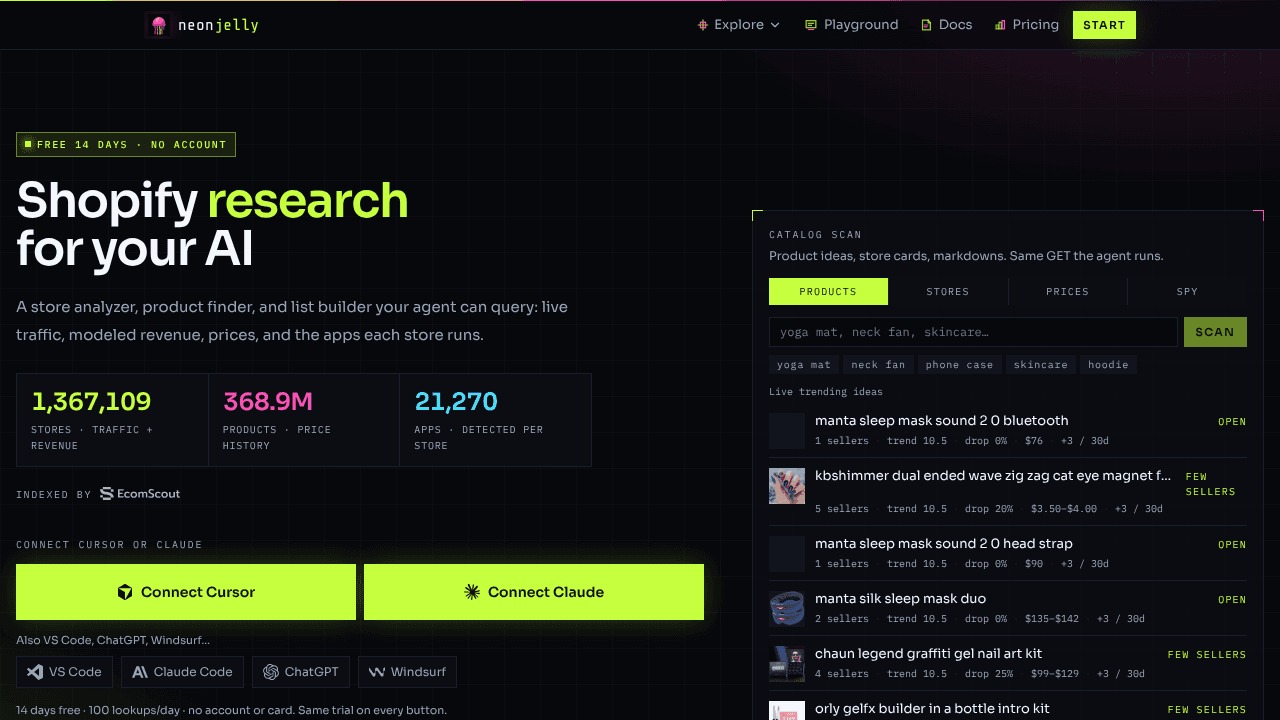
Task: Select the PRODUCTS tab
Action: point(828,292)
